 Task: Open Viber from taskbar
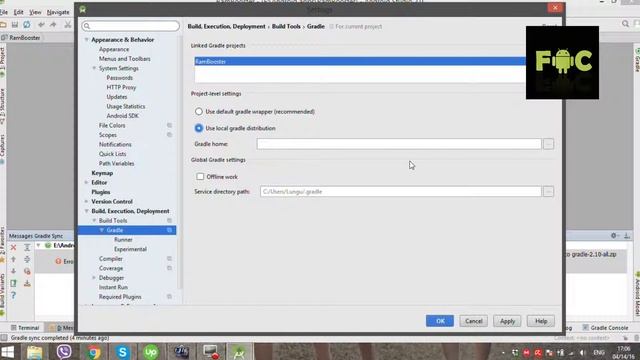(x=64, y=352)
